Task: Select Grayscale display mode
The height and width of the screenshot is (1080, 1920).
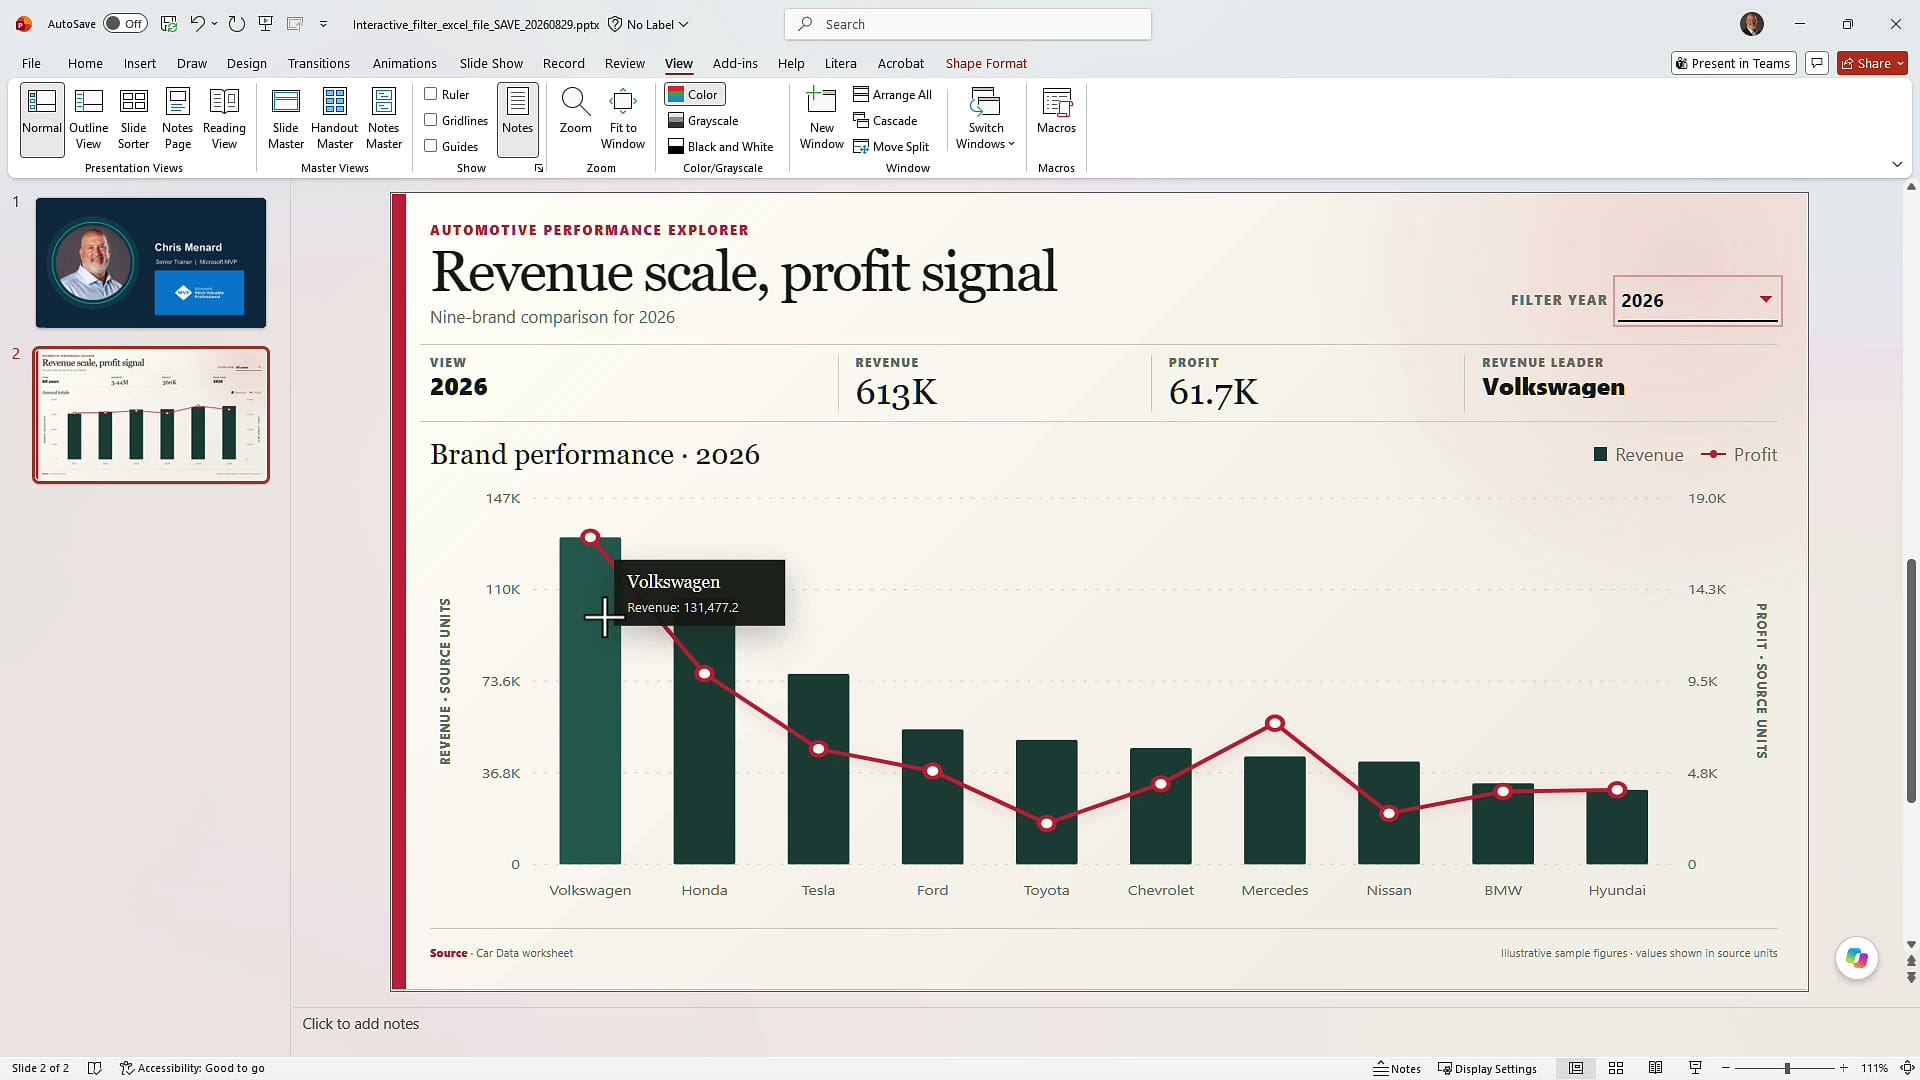Action: click(x=703, y=120)
